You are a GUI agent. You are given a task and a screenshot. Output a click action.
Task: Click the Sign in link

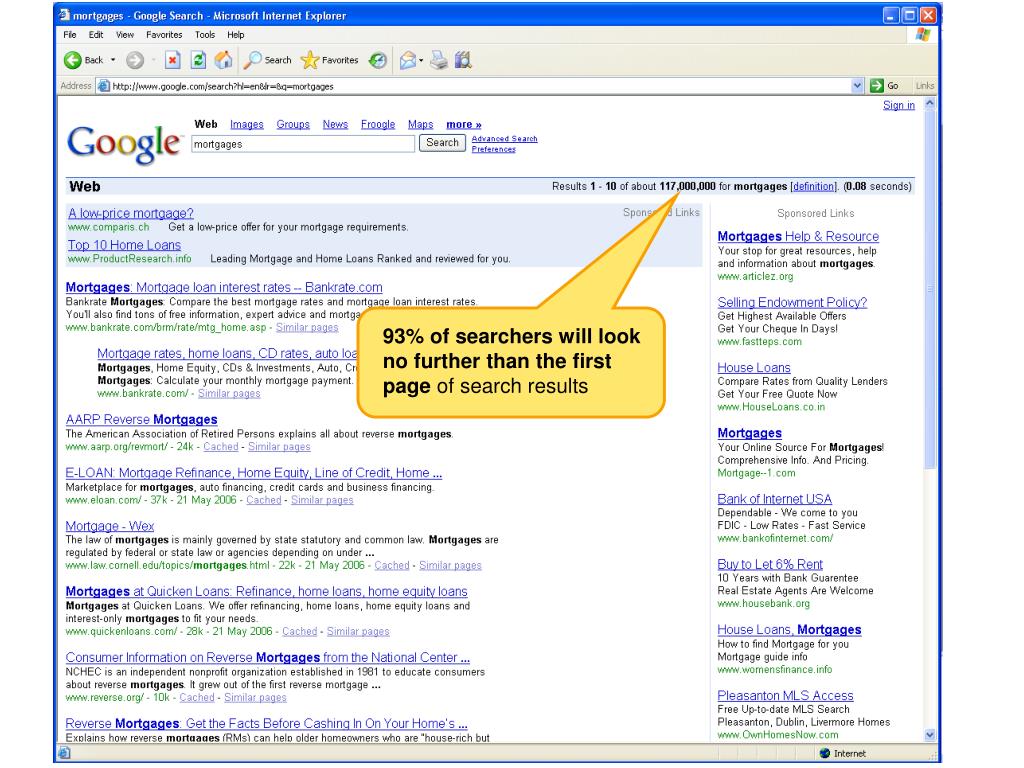899,105
